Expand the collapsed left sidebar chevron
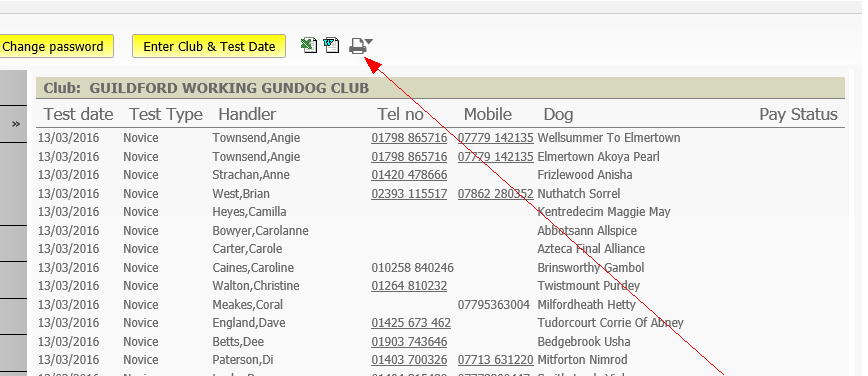This screenshot has height=376, width=868. coord(16,124)
